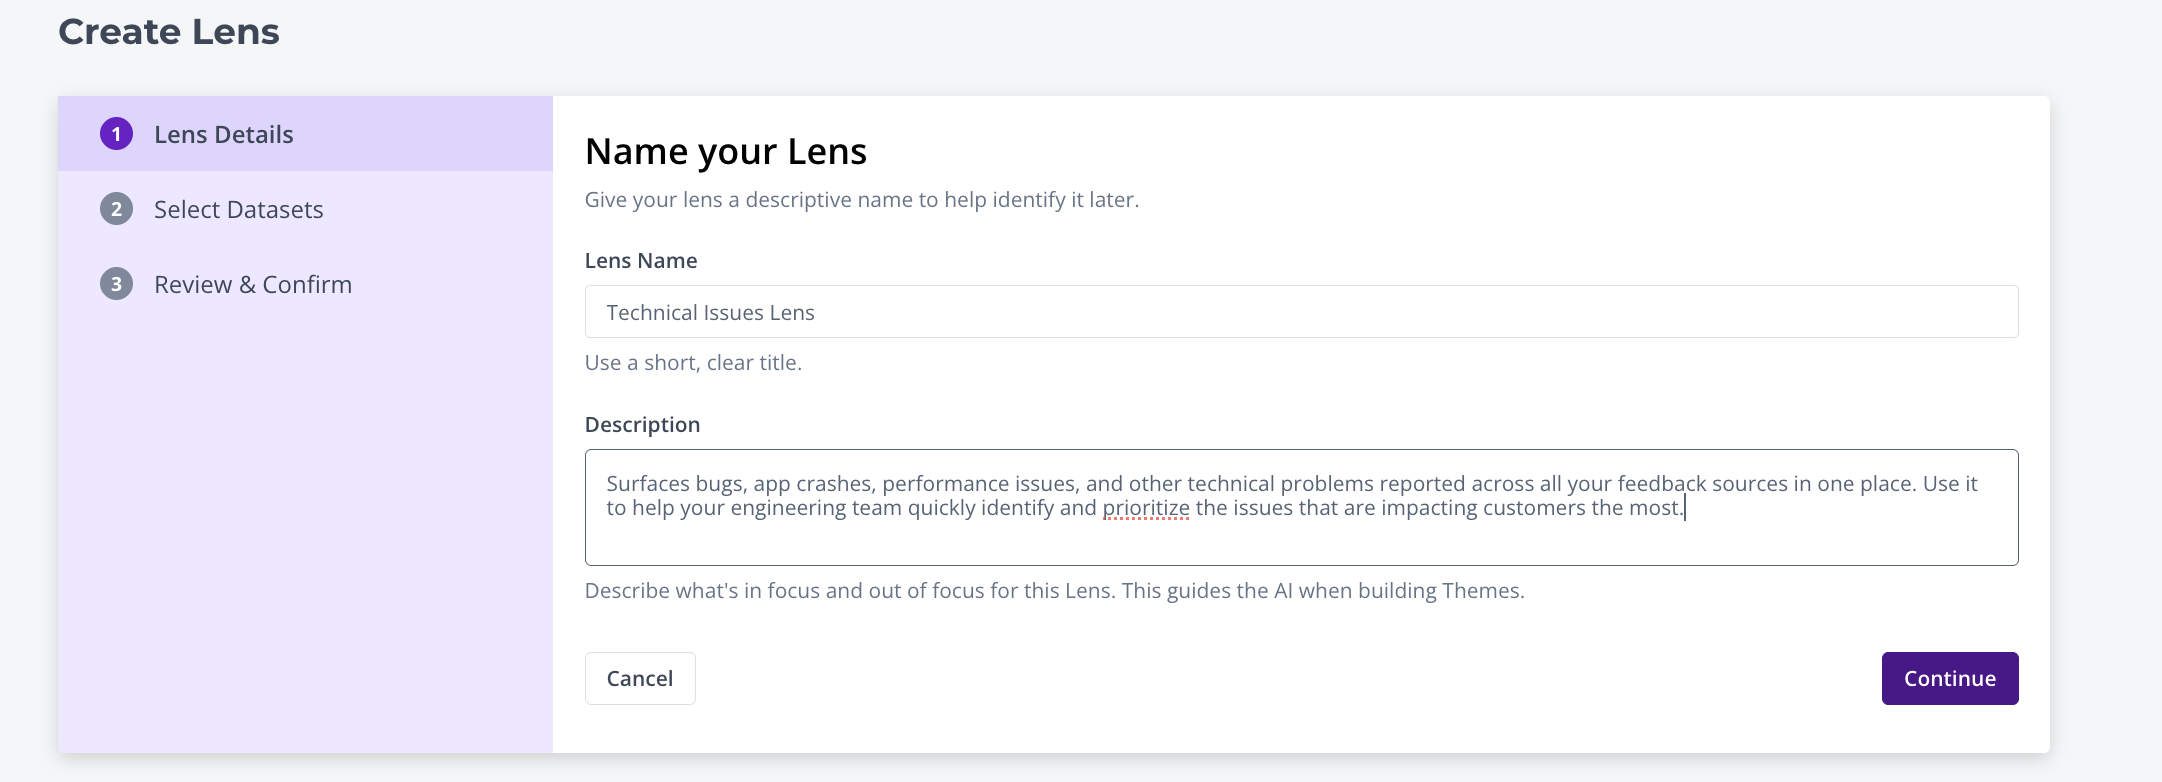Click the hint text about guiding AI Themes
The width and height of the screenshot is (2162, 782).
coord(1054,591)
